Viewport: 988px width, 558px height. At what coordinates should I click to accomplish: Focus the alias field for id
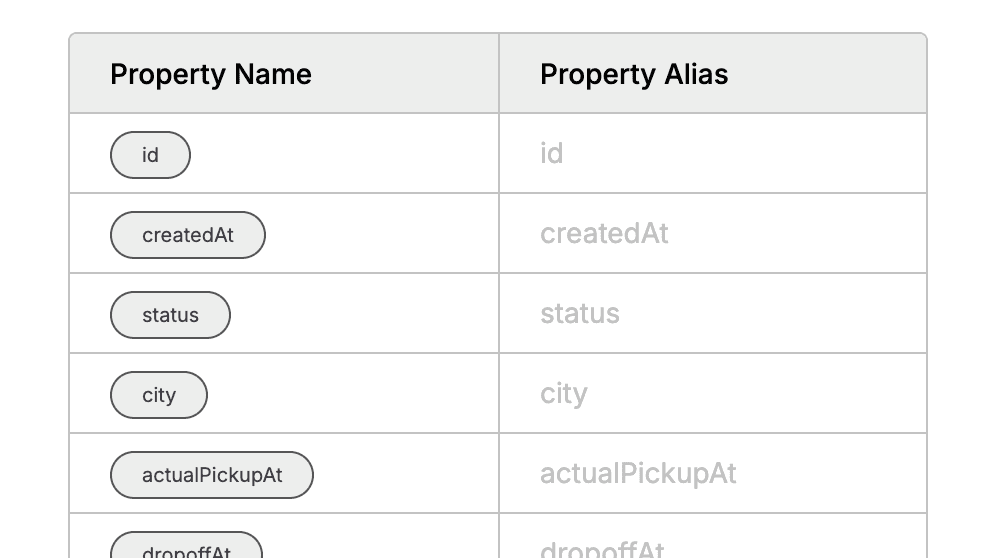713,154
